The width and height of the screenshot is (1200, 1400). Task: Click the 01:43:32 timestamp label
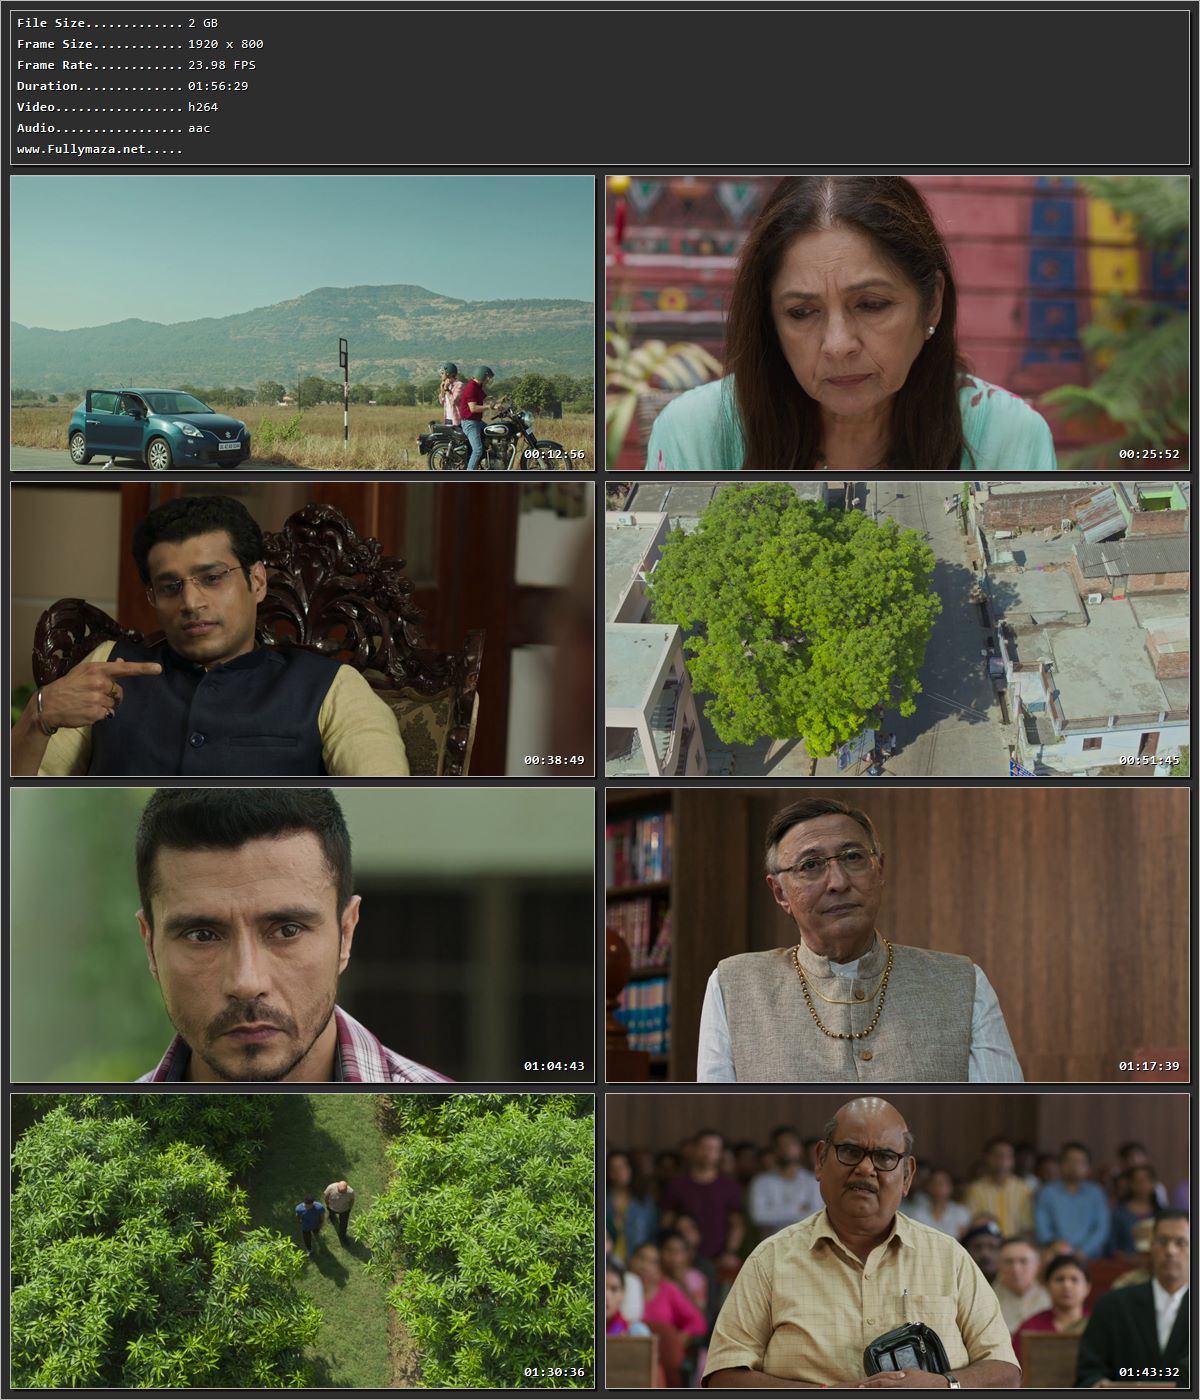1149,1372
